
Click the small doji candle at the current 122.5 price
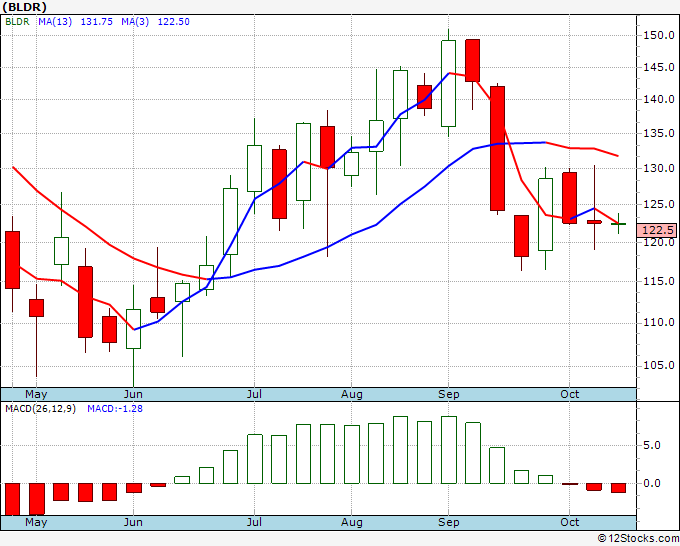tap(618, 224)
